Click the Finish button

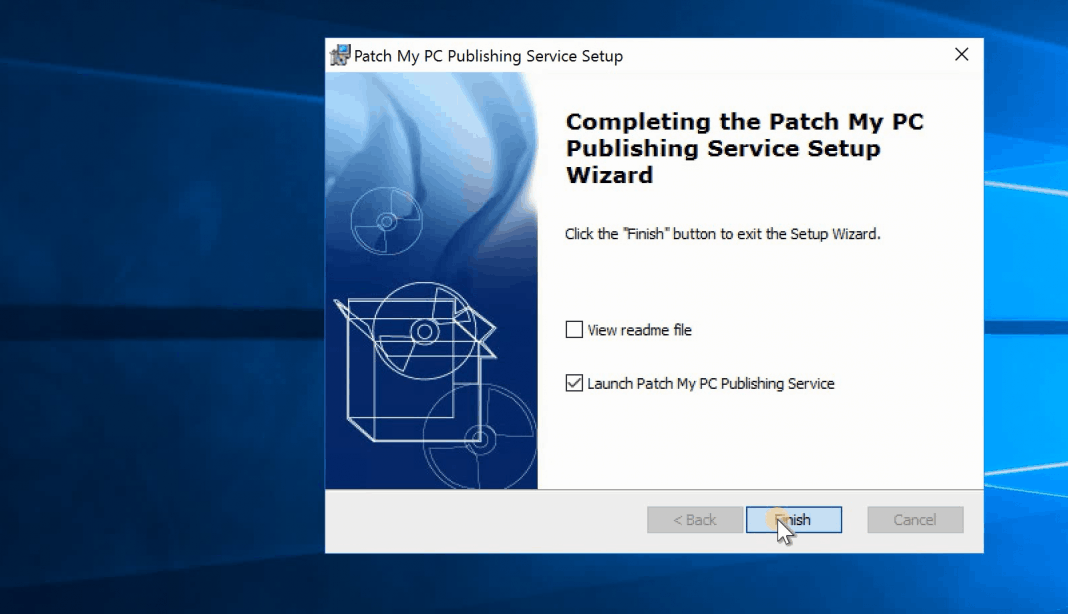[x=794, y=519]
